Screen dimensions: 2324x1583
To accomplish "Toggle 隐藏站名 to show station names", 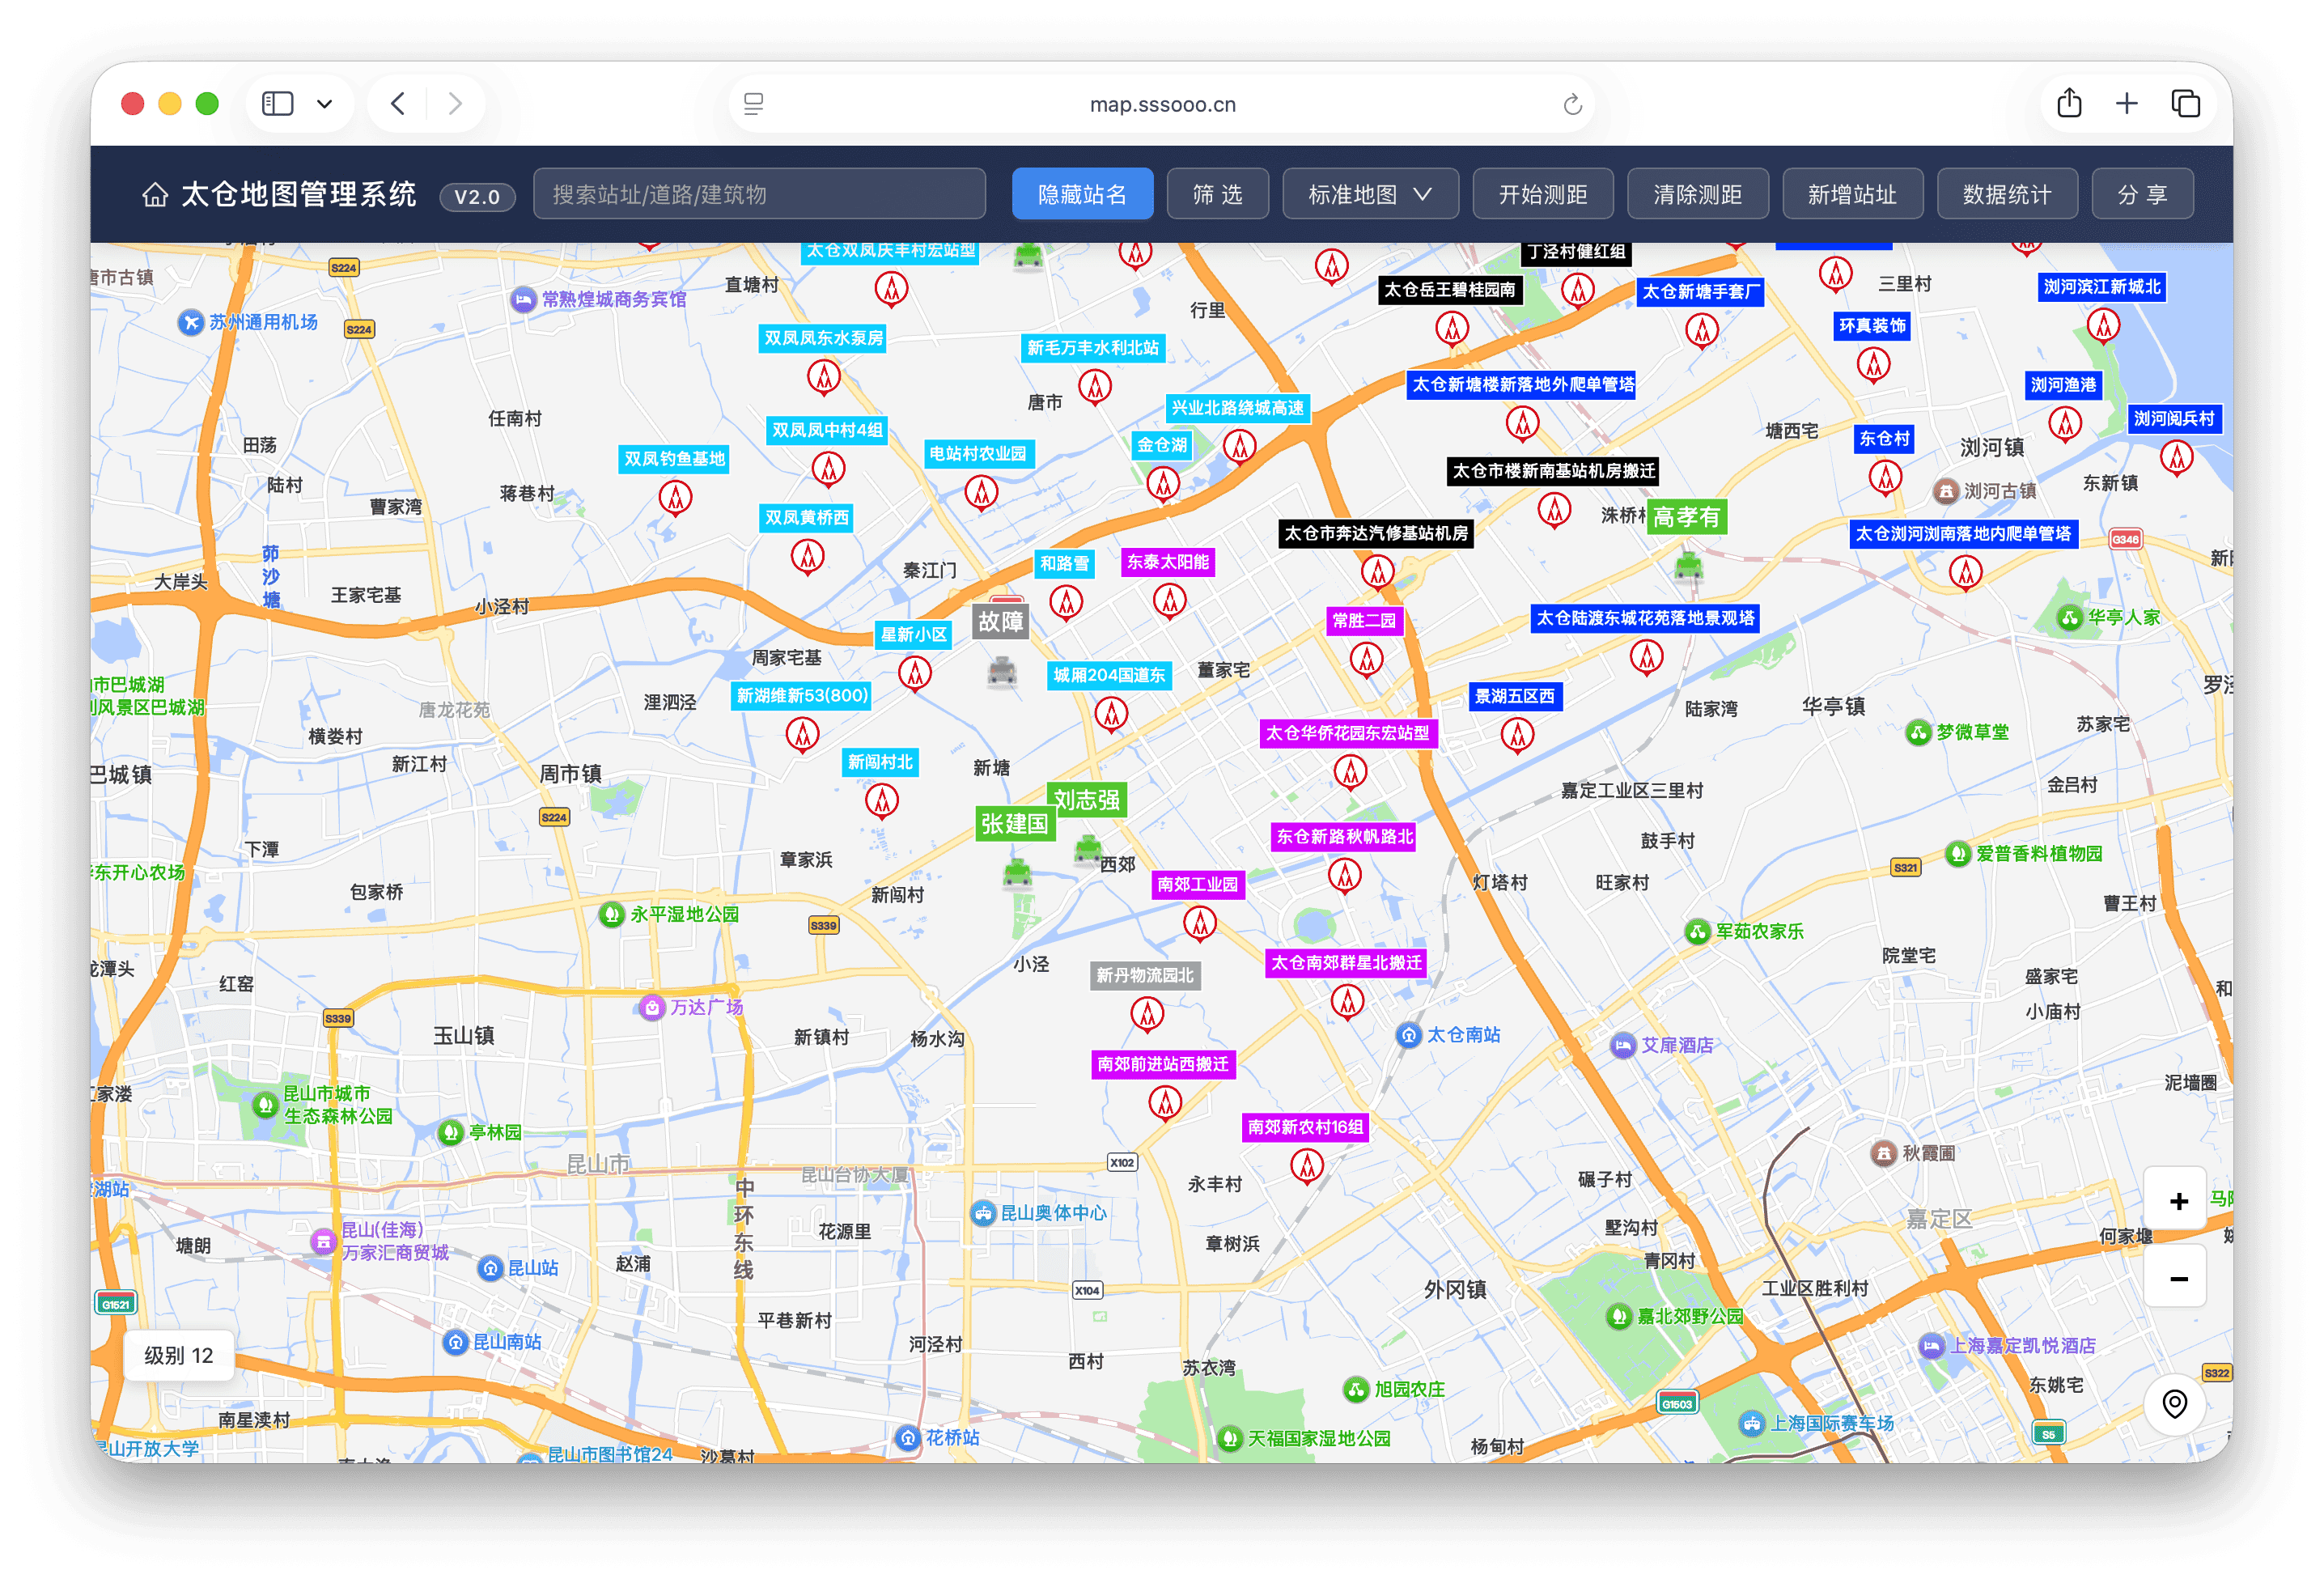I will coord(1083,194).
